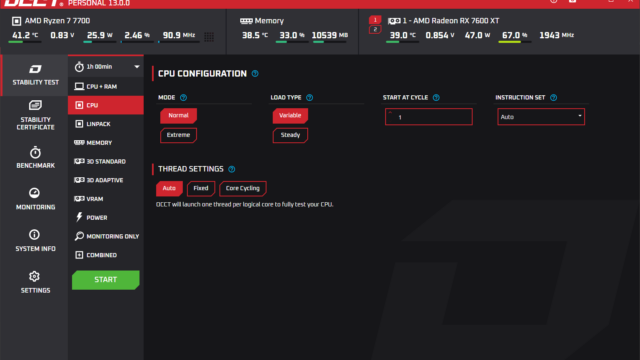Set thread settings to Auto

[x=169, y=189]
